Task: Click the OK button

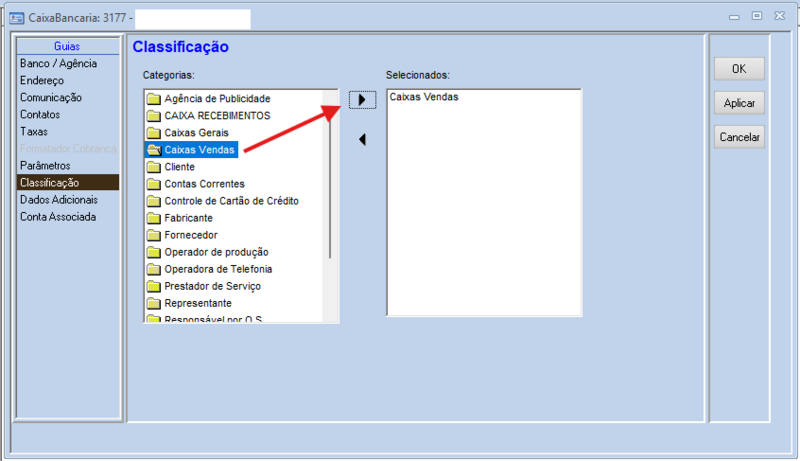Action: pyautogui.click(x=739, y=69)
